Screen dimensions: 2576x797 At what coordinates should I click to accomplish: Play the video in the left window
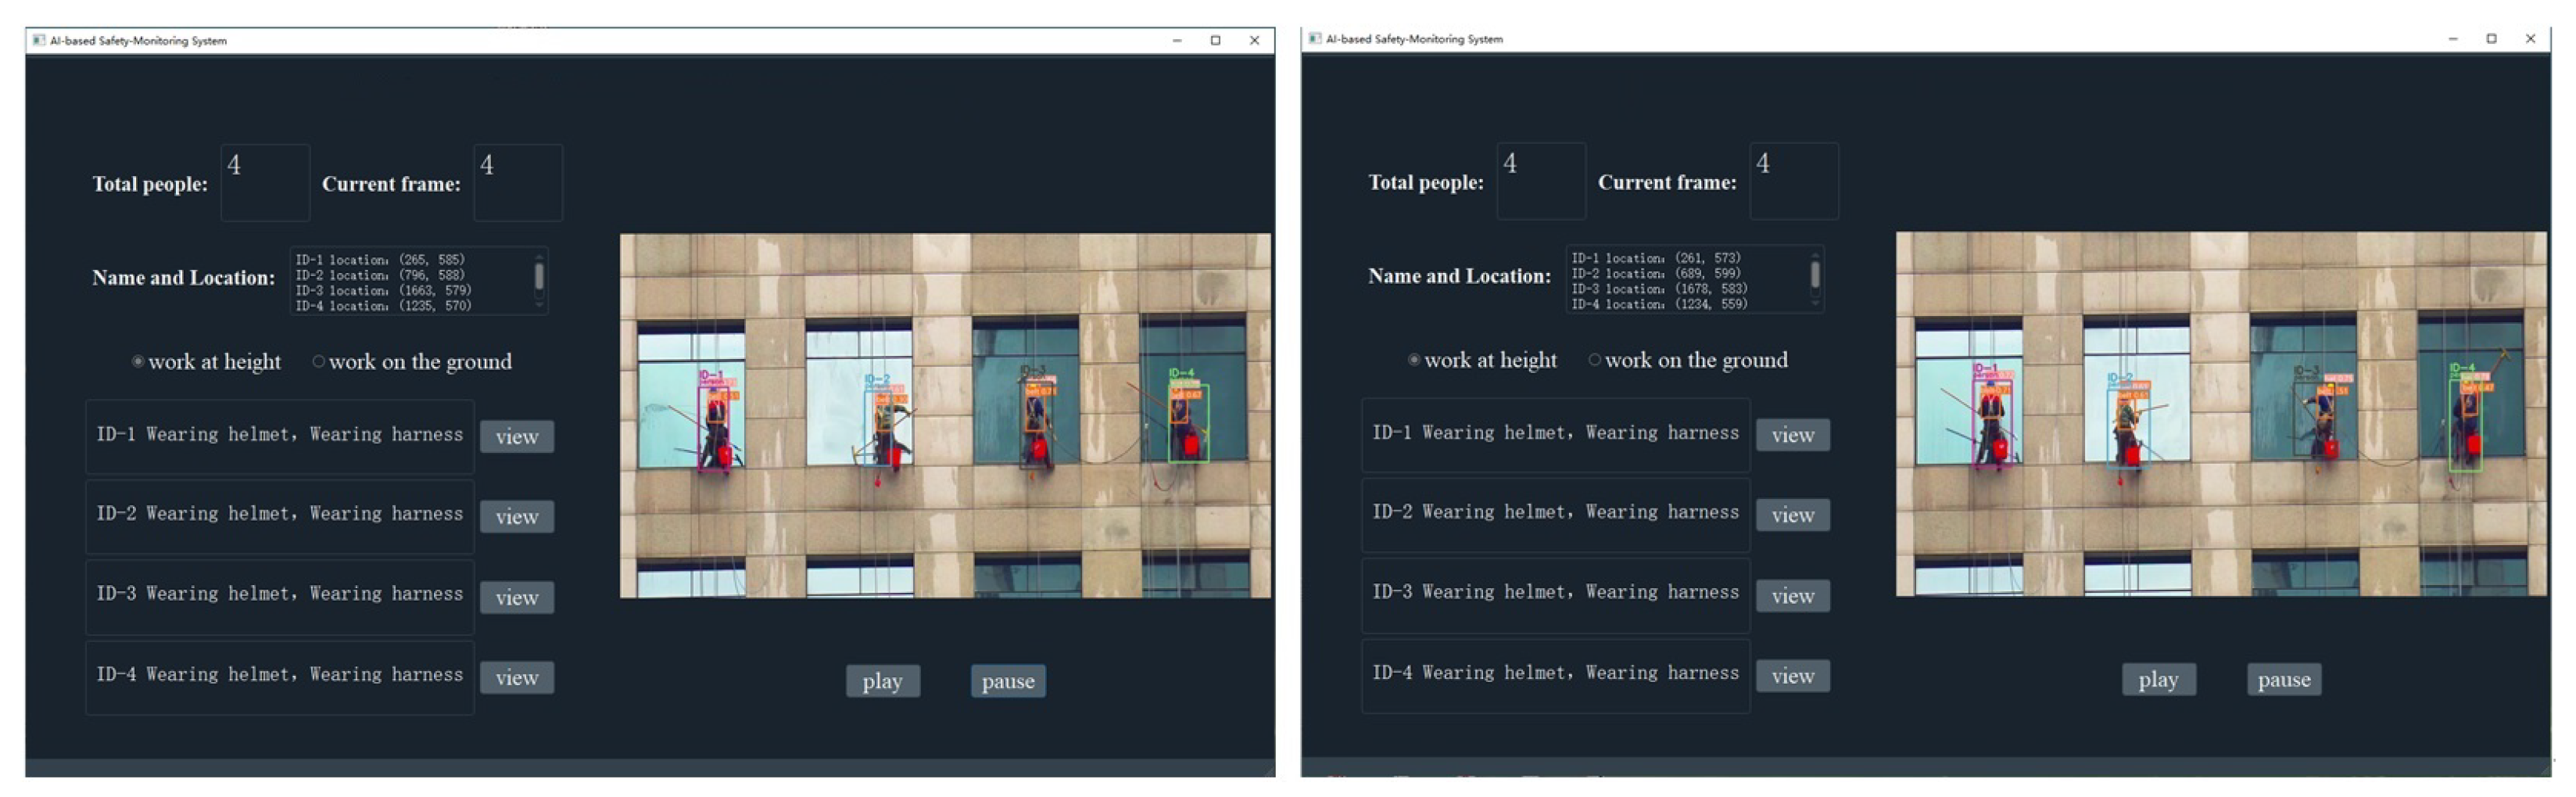pos(882,680)
